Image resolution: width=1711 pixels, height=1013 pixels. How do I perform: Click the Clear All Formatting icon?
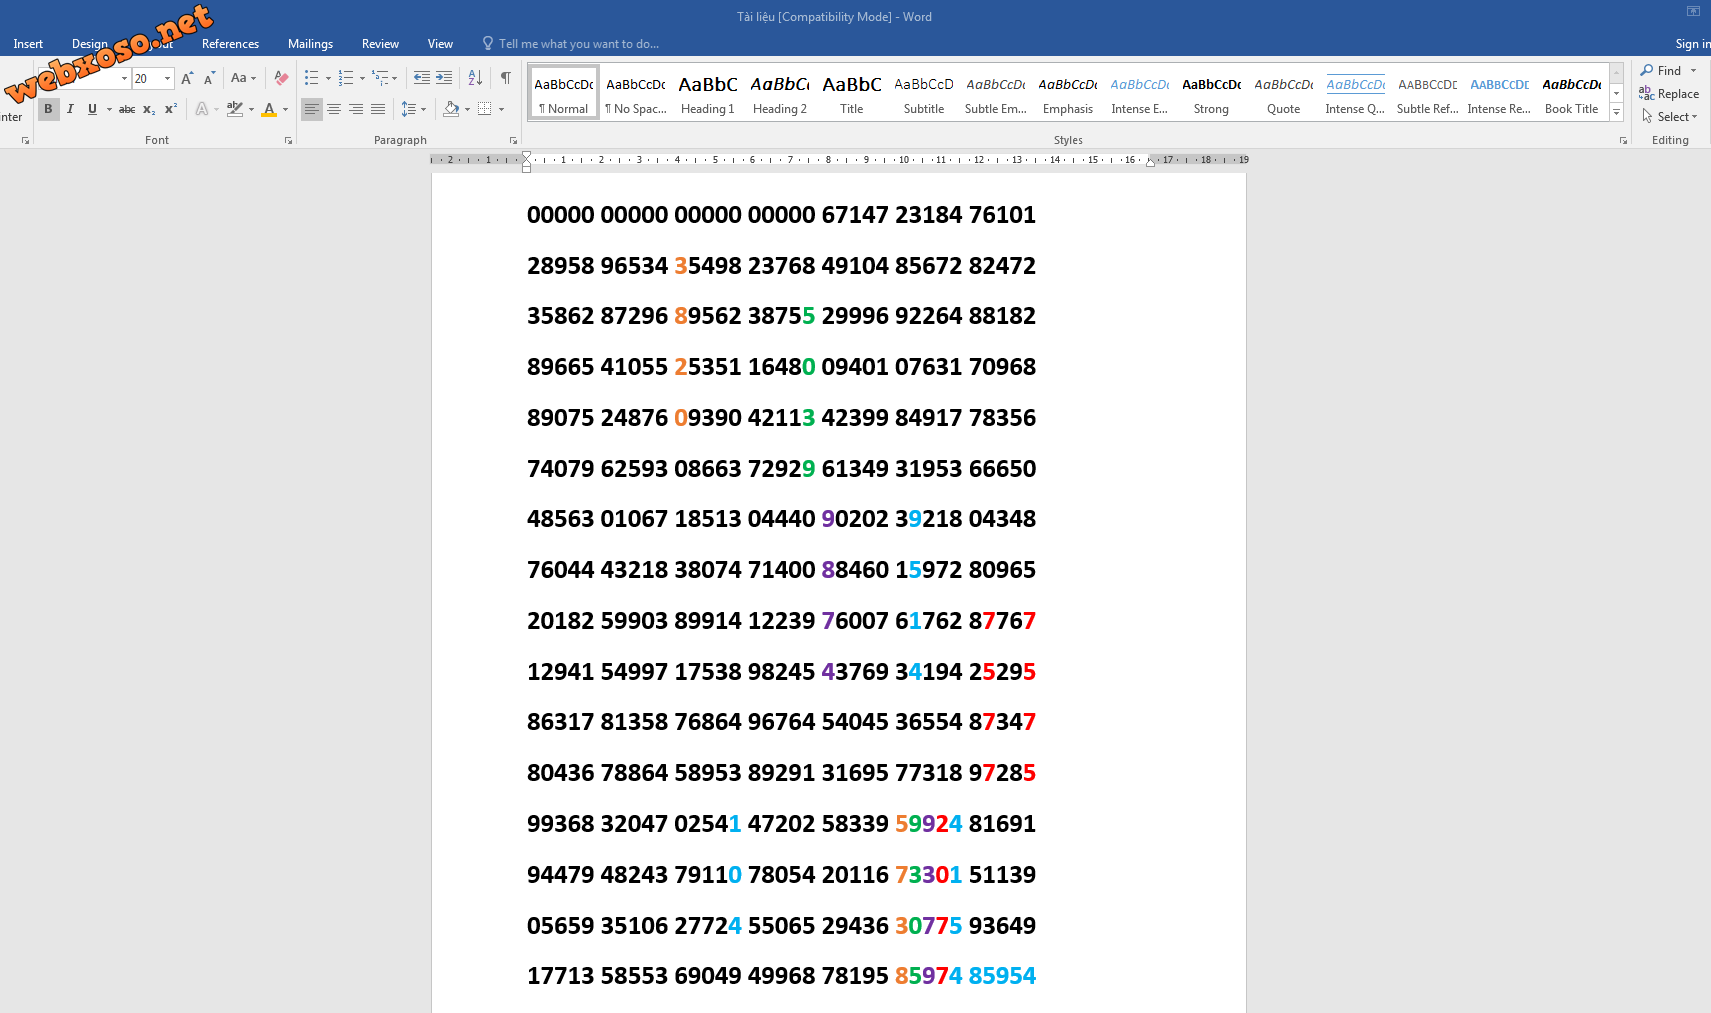281,78
